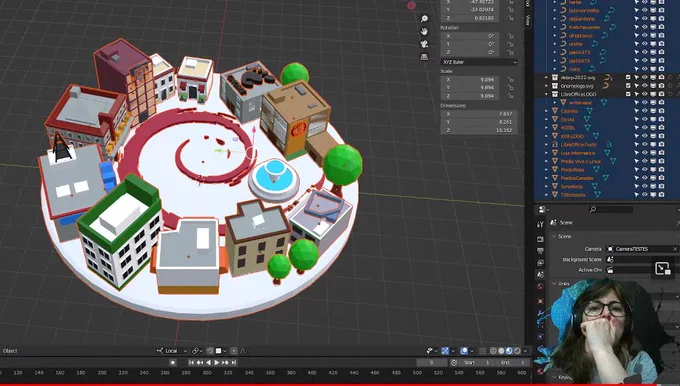This screenshot has width=680, height=386.
Task: Hide HOTEL object via eye icon
Action: point(644,128)
